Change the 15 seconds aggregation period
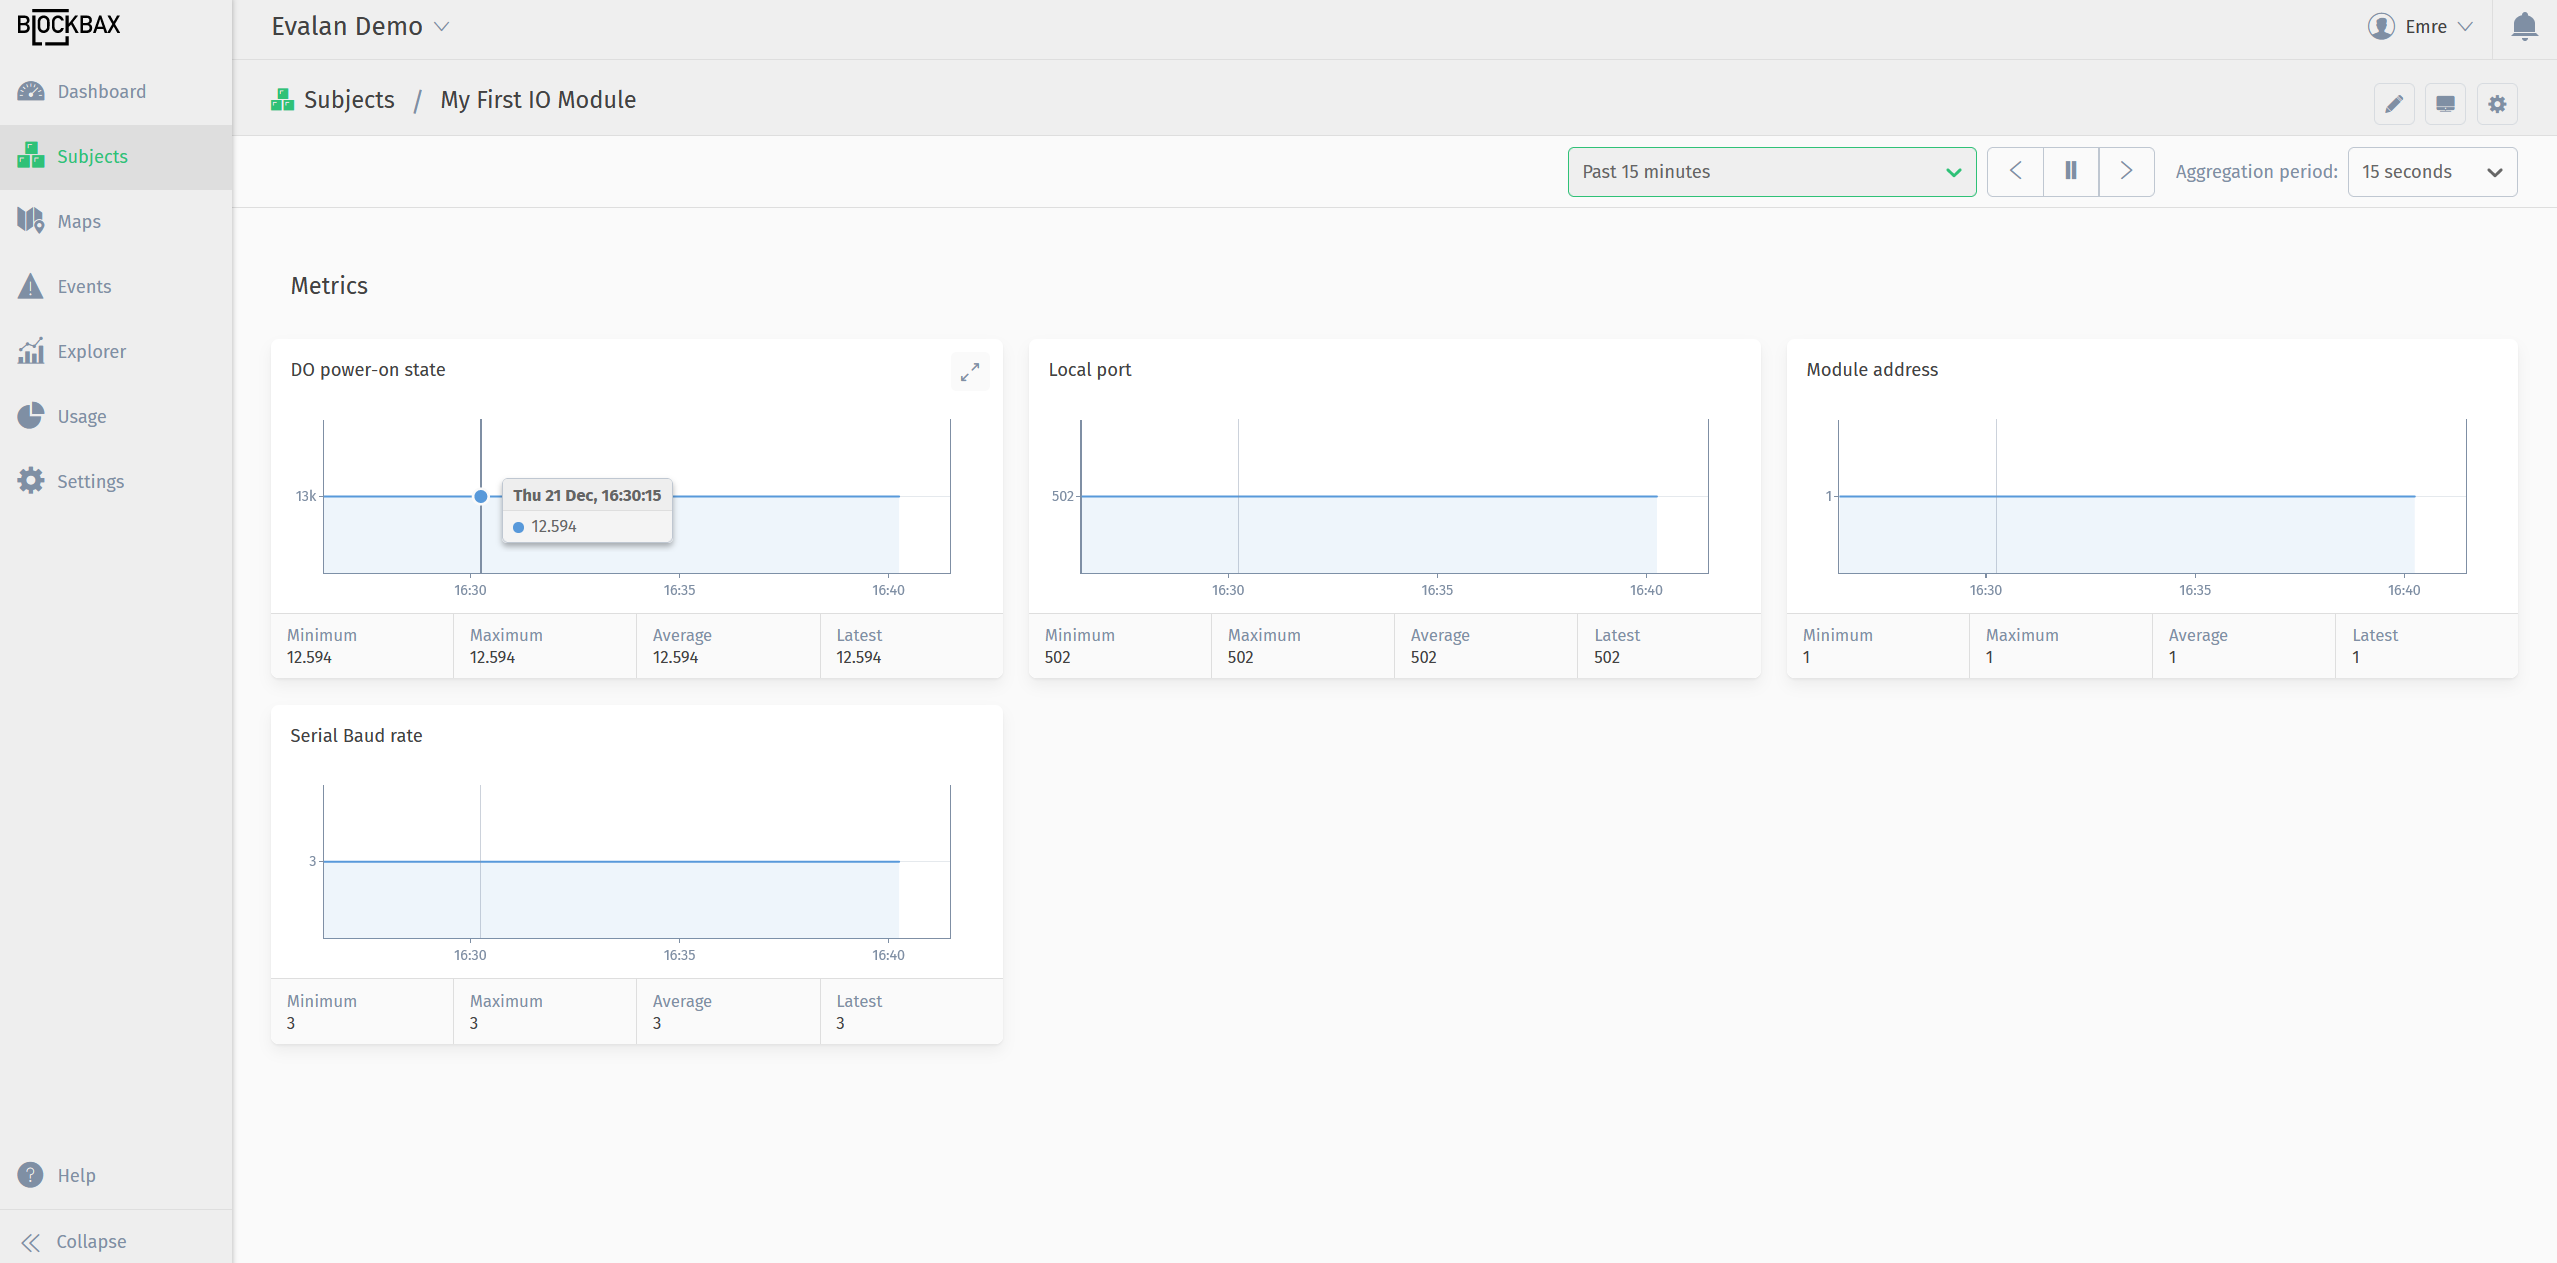2557x1263 pixels. (2432, 171)
